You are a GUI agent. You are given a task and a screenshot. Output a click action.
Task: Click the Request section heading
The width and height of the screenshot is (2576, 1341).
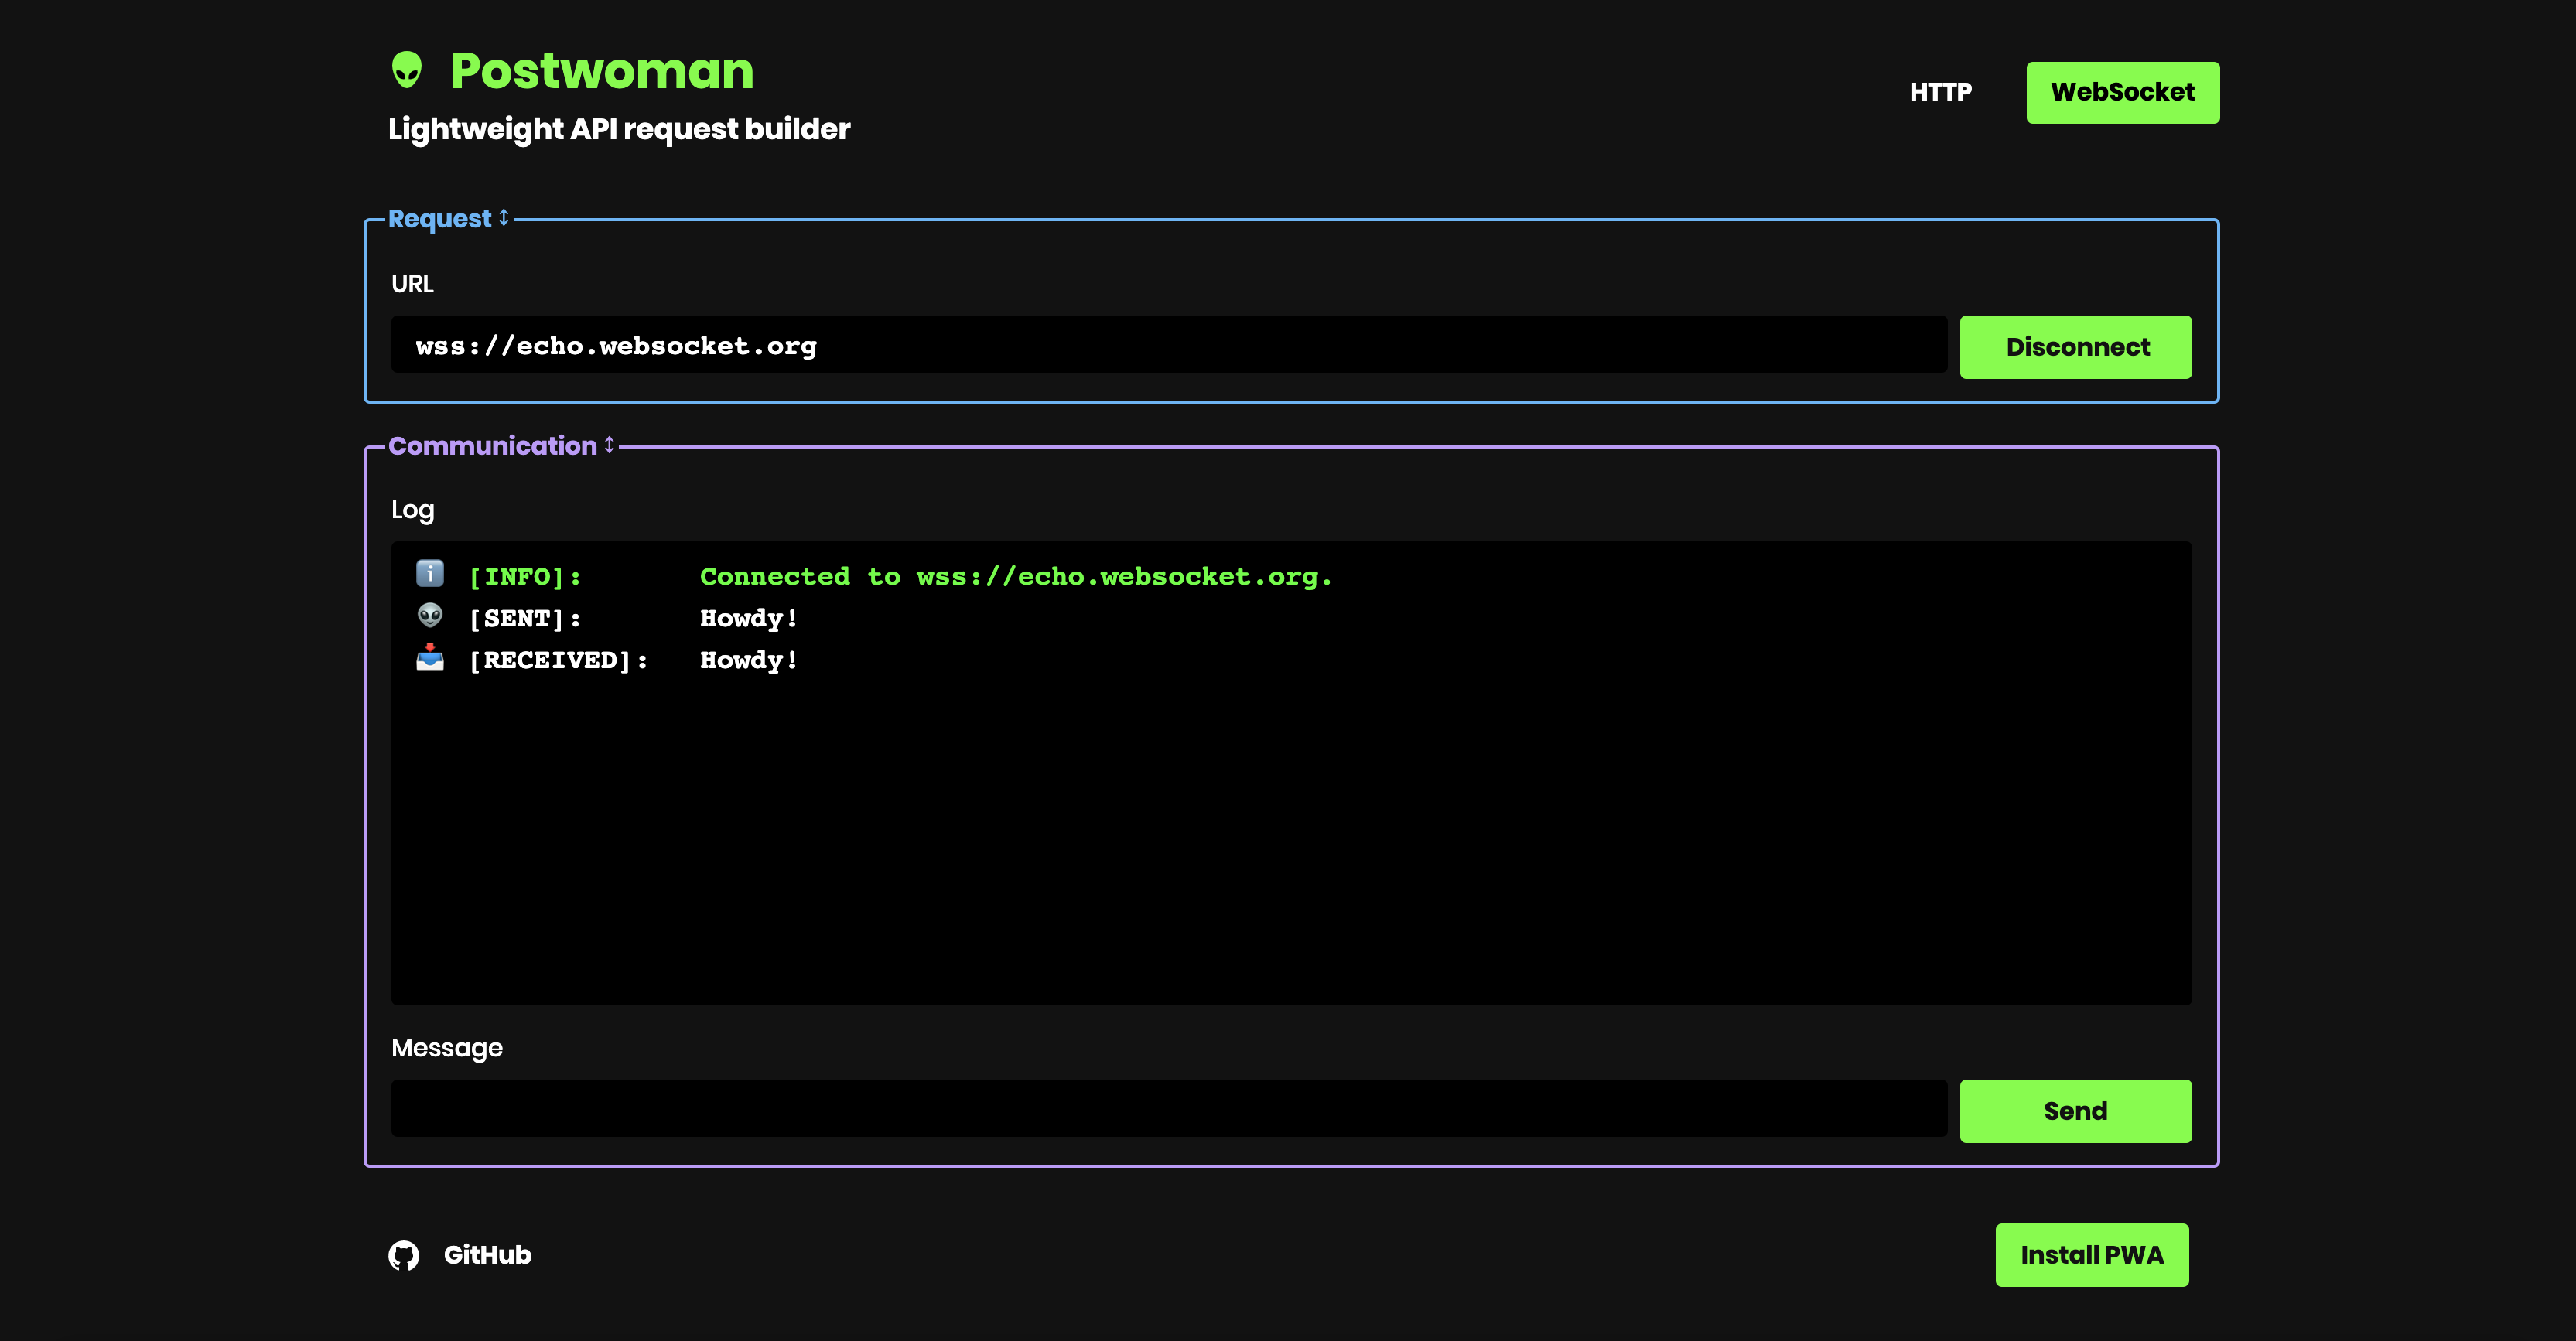coord(439,218)
